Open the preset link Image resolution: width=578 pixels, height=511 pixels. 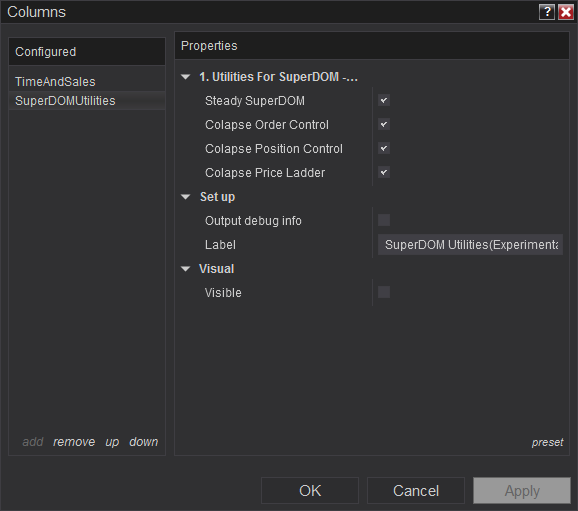tap(547, 442)
